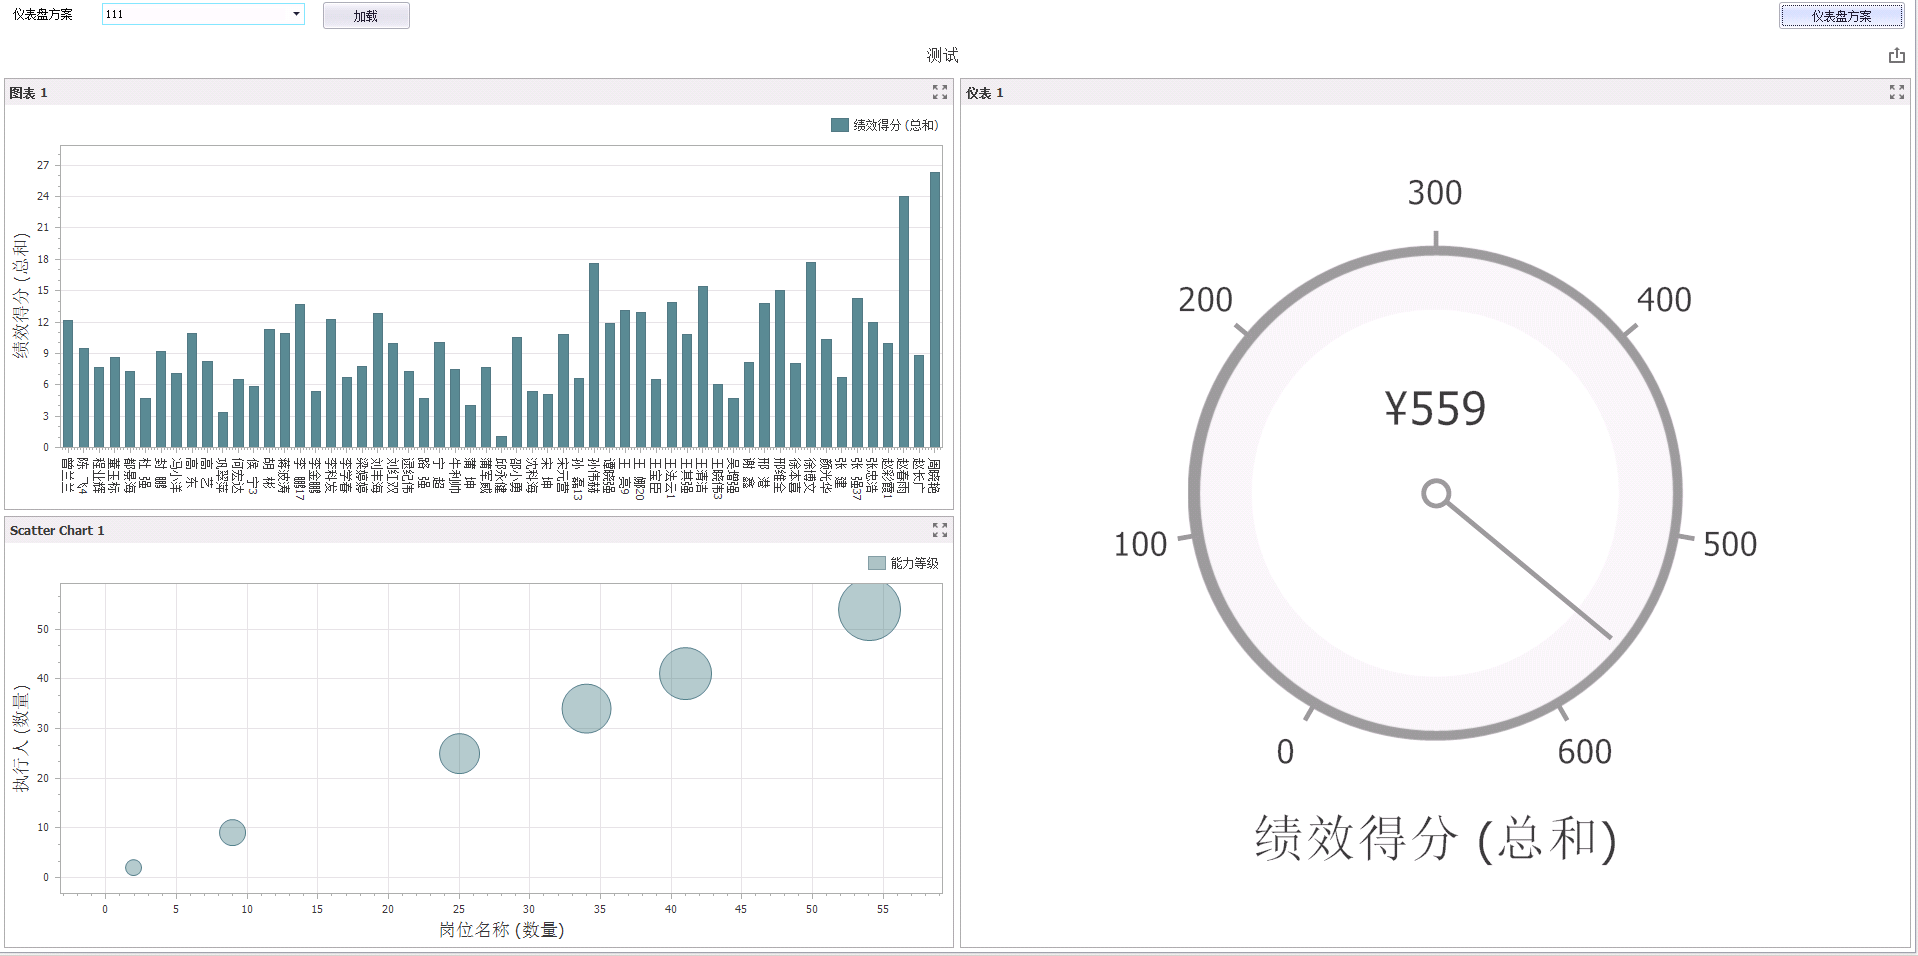Image resolution: width=1918 pixels, height=956 pixels.
Task: Click the ¥559 gauge value
Action: tap(1435, 409)
